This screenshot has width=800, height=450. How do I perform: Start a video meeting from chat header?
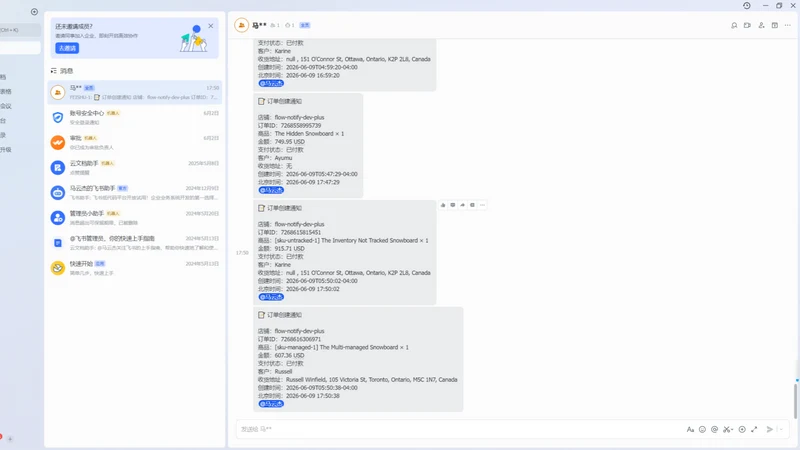pyautogui.click(x=747, y=25)
